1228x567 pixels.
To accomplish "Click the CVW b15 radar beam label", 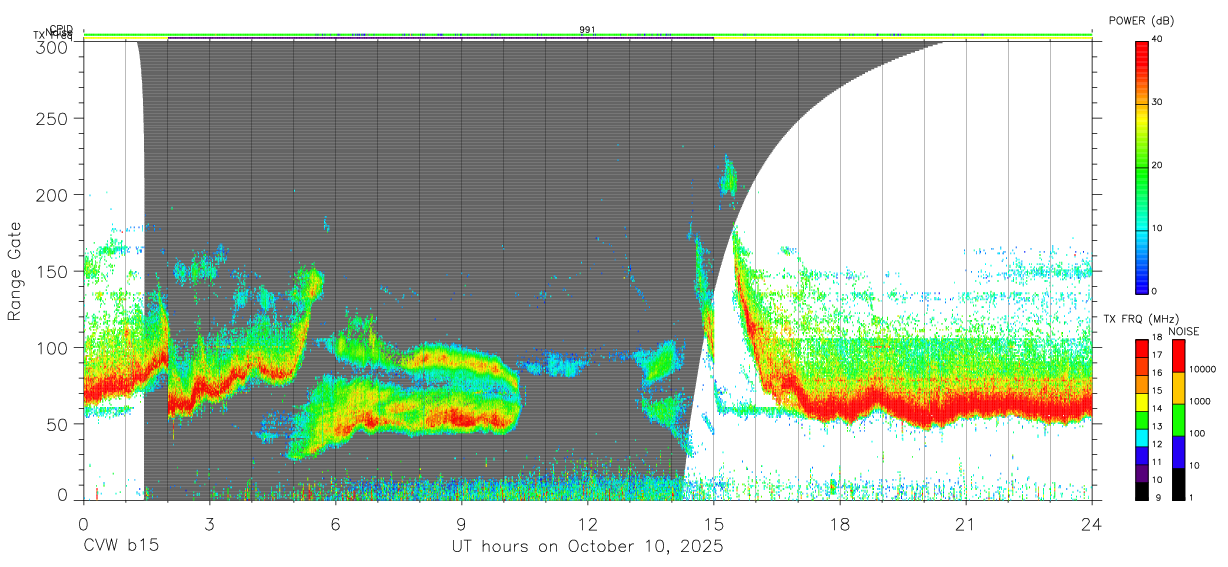I will click(120, 546).
